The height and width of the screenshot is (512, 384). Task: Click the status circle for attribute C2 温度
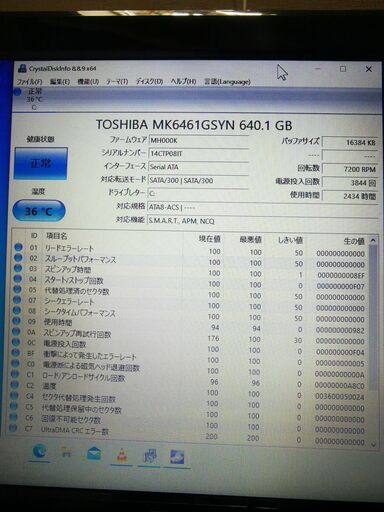coord(14,385)
